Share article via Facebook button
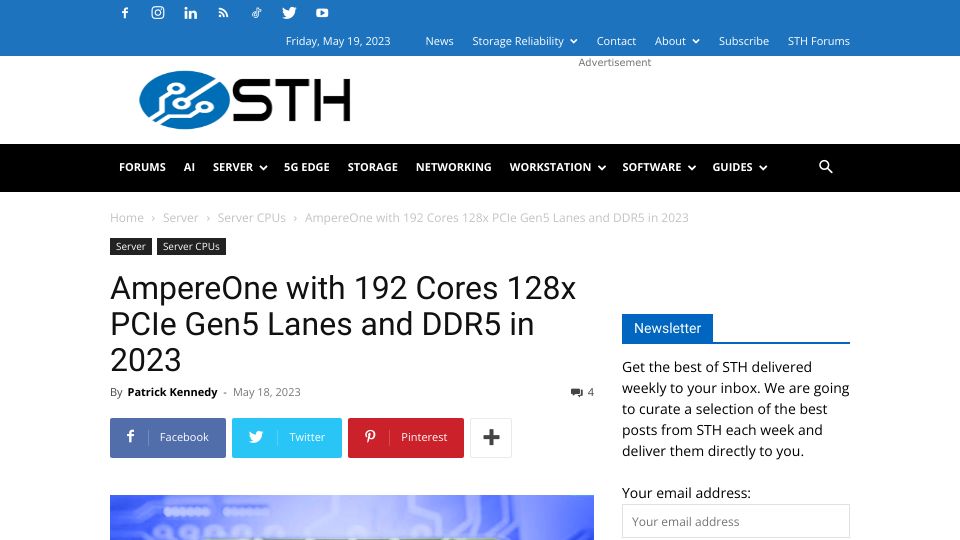This screenshot has height=540, width=960. point(168,438)
